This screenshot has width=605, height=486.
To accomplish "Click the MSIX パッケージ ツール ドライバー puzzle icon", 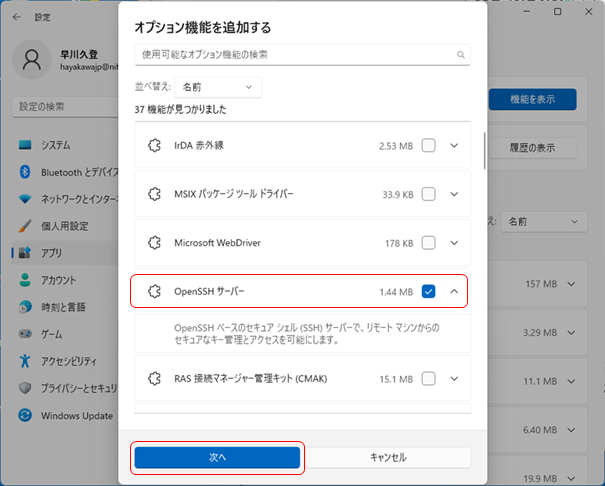I will [x=155, y=194].
